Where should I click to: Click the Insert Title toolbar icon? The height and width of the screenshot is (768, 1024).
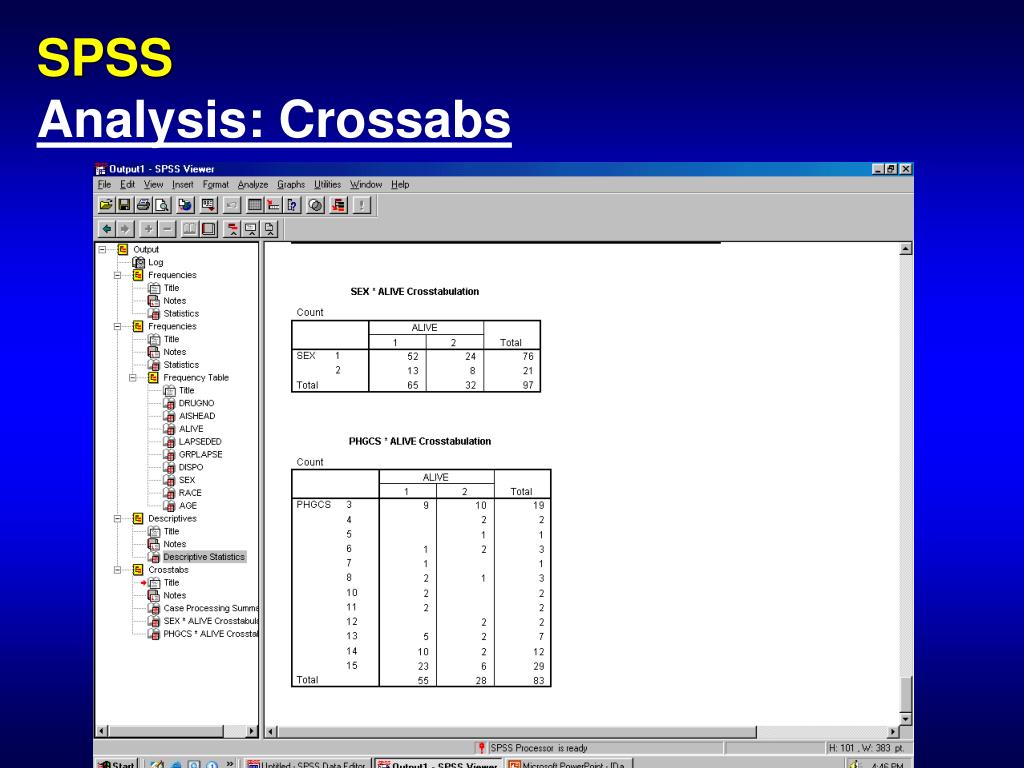251,229
